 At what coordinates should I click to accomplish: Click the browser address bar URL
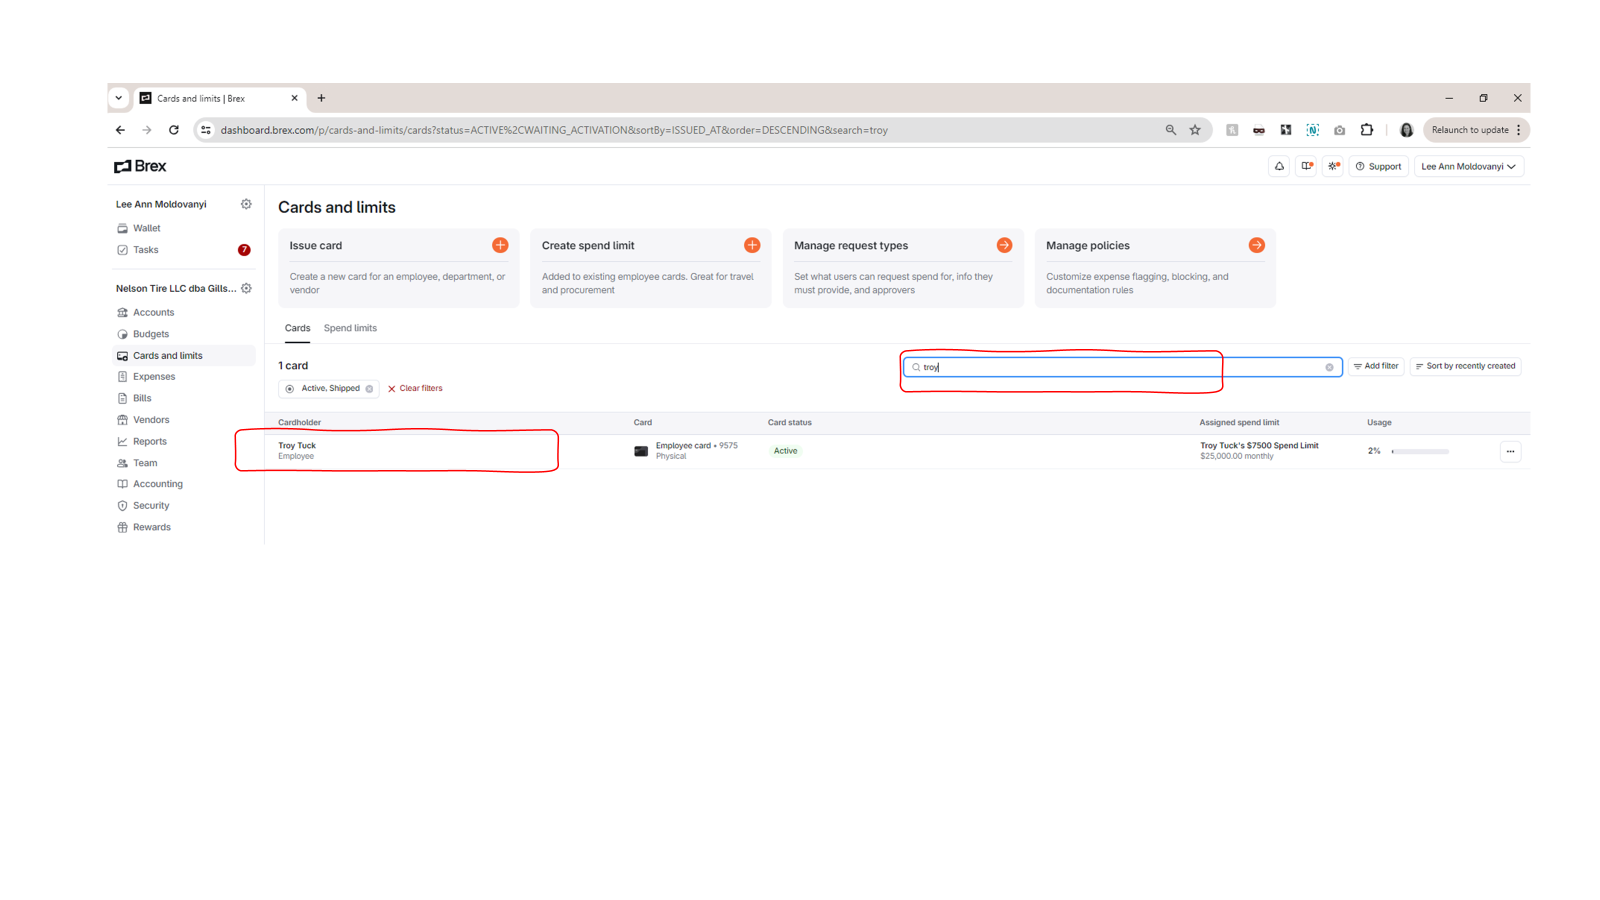pos(554,130)
